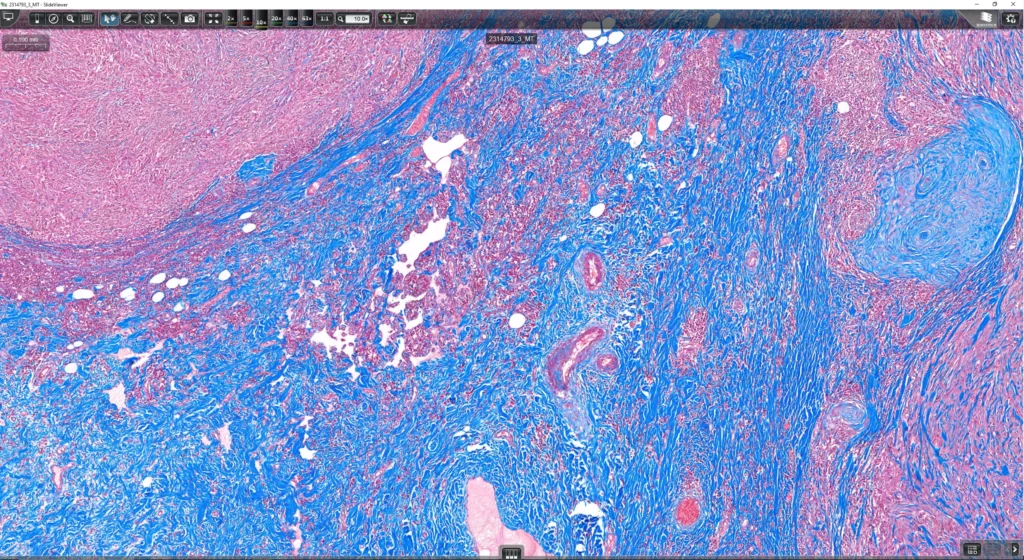The width and height of the screenshot is (1024, 560).
Task: Fit slide to window with arrows icon
Action: point(214,19)
